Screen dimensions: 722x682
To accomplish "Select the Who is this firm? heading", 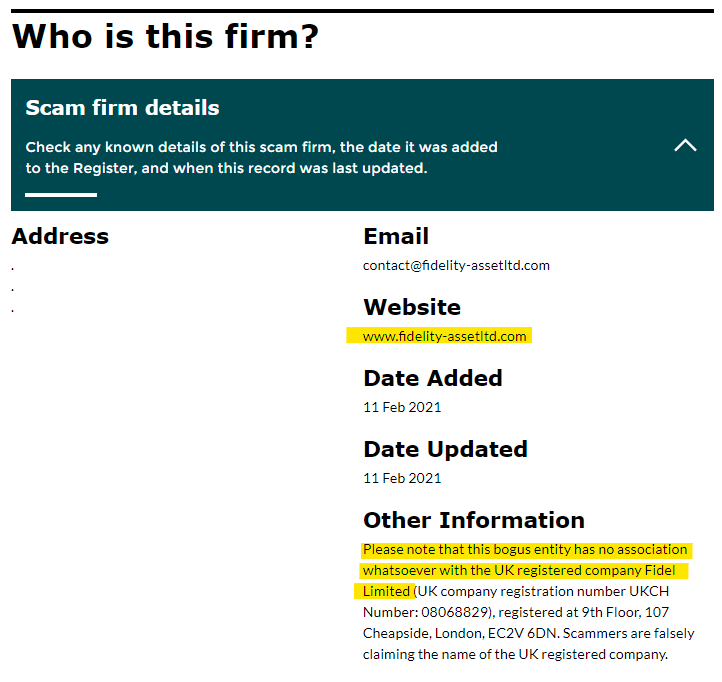I will coord(165,36).
